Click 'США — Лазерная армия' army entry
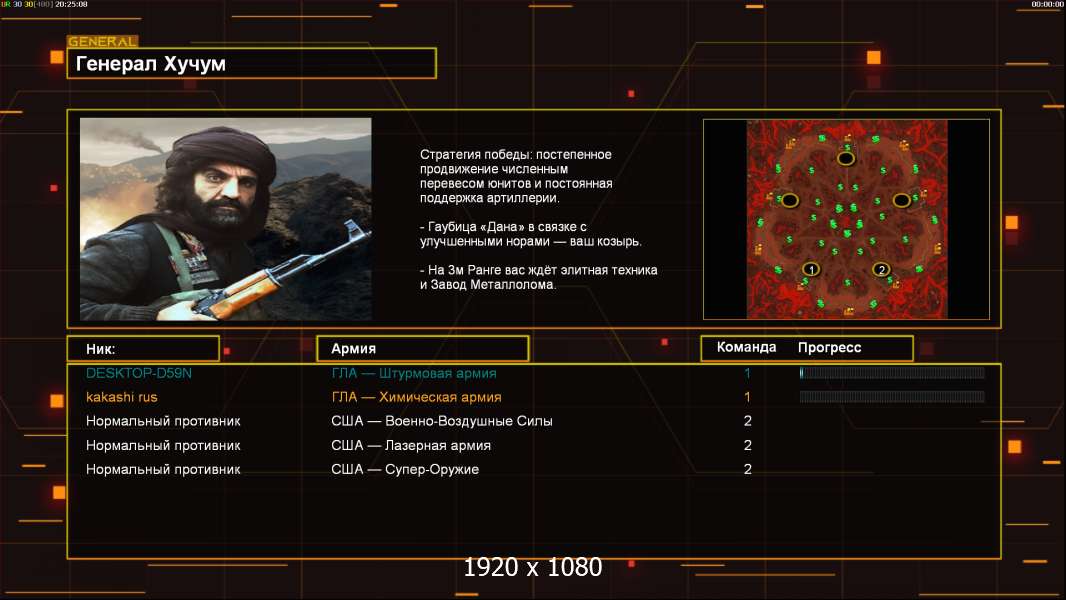This screenshot has height=600, width=1066. 411,446
